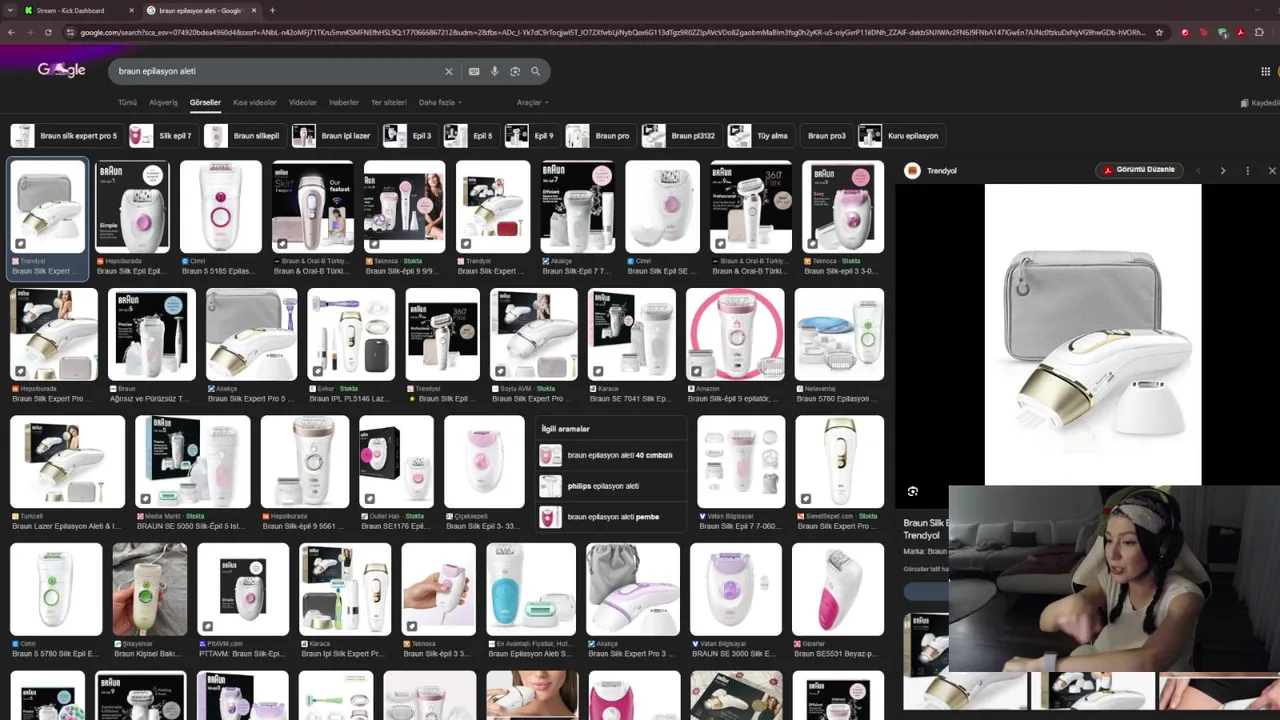
Task: Open the Cimri 5 5185 Epilasyon thumbnail
Action: coord(221,207)
